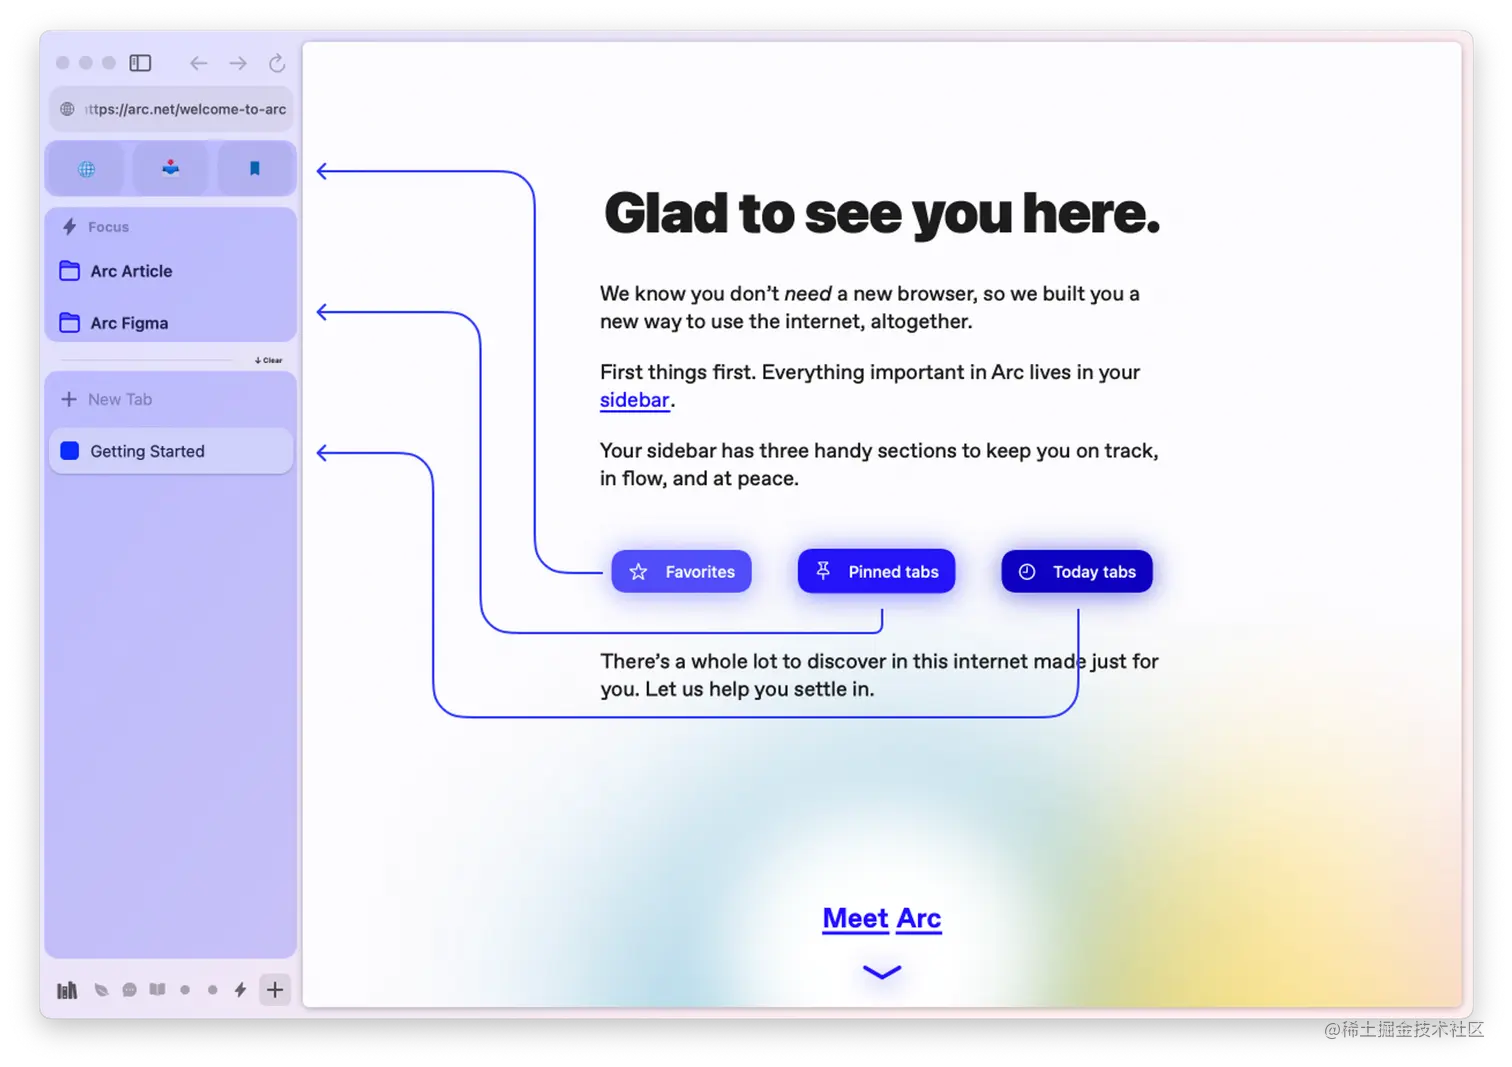Click the pin icon on Pinned tabs button

[x=823, y=571]
